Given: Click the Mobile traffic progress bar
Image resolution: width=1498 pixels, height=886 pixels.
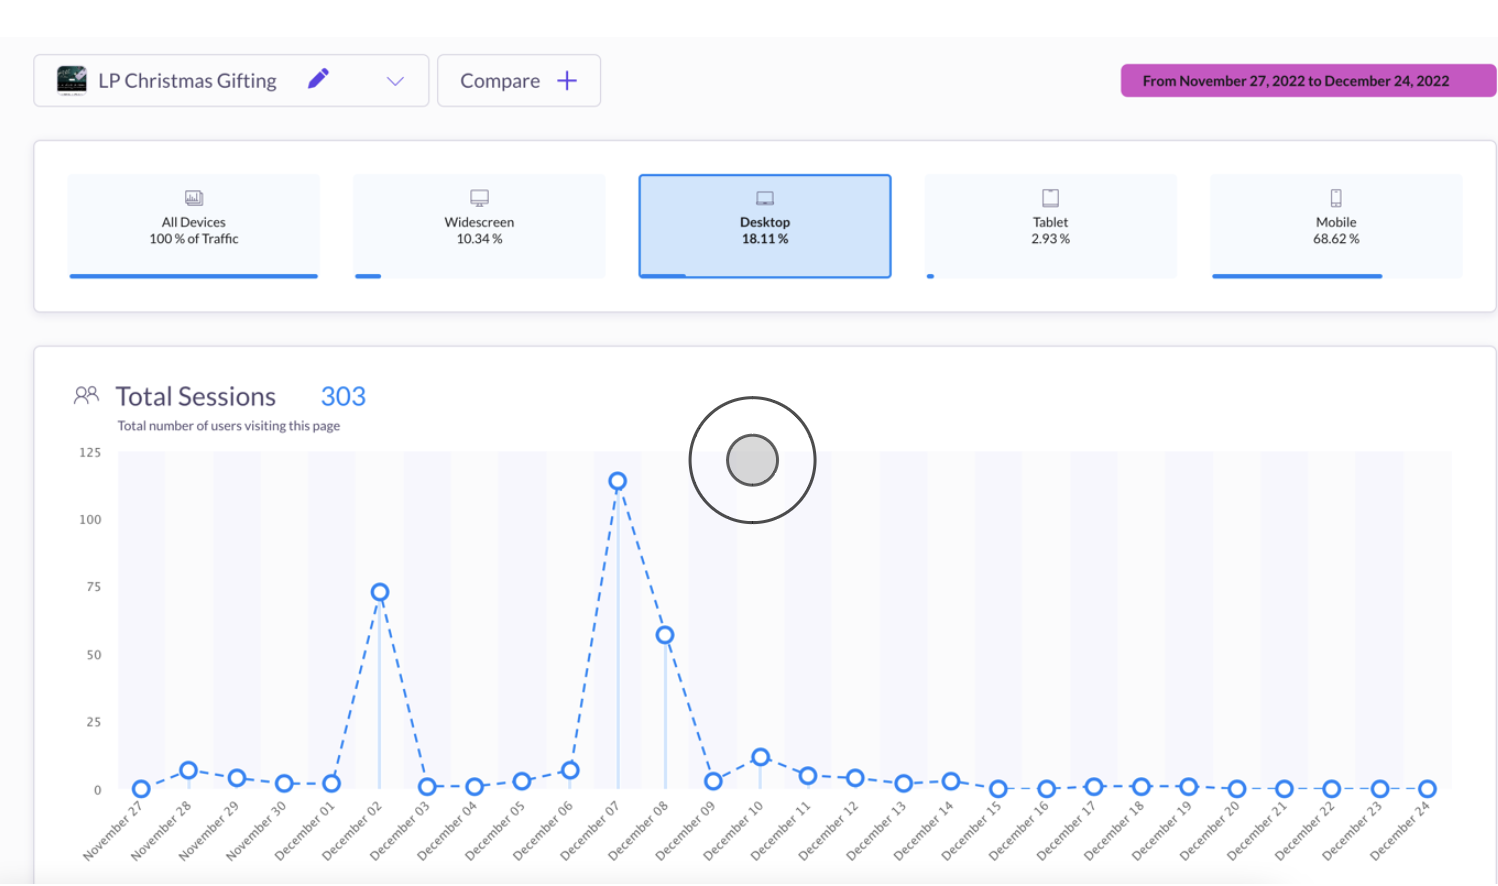Looking at the screenshot, I should coord(1297,276).
